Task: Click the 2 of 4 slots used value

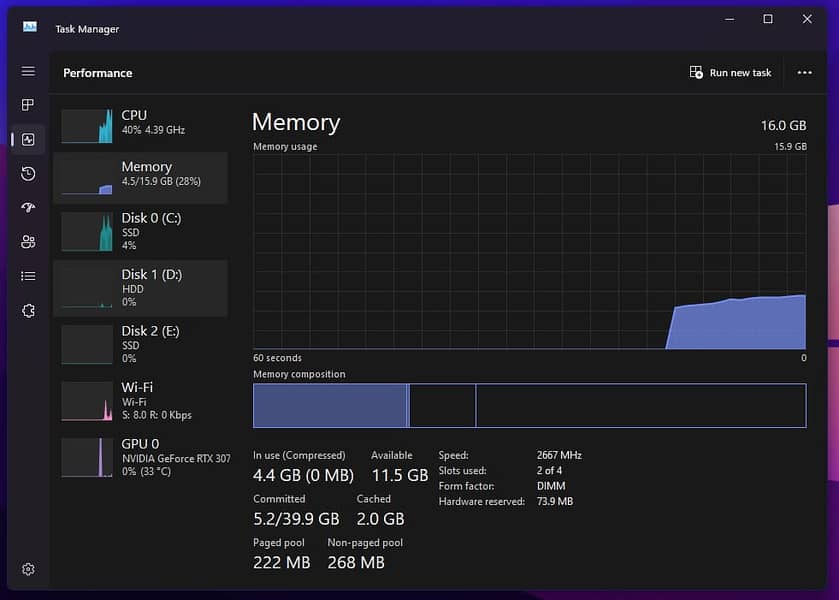Action: pos(550,470)
